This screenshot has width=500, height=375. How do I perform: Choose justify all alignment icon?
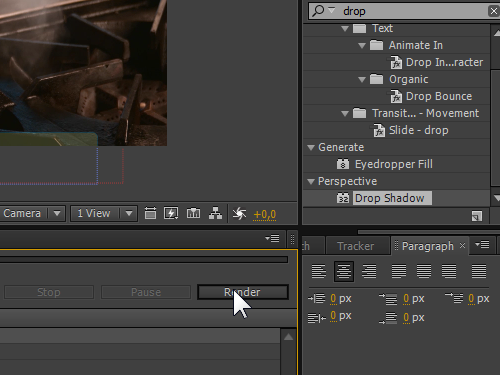pyautogui.click(x=479, y=271)
